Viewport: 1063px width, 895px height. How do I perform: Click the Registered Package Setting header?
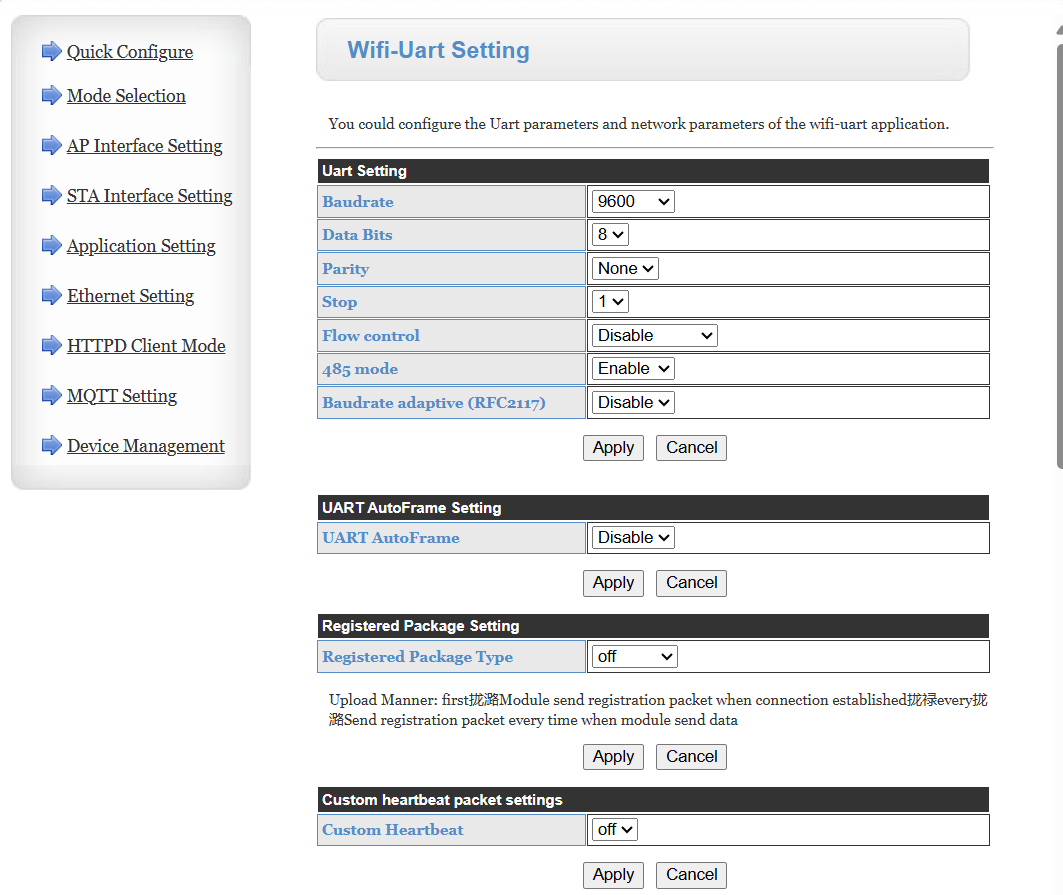coord(653,626)
